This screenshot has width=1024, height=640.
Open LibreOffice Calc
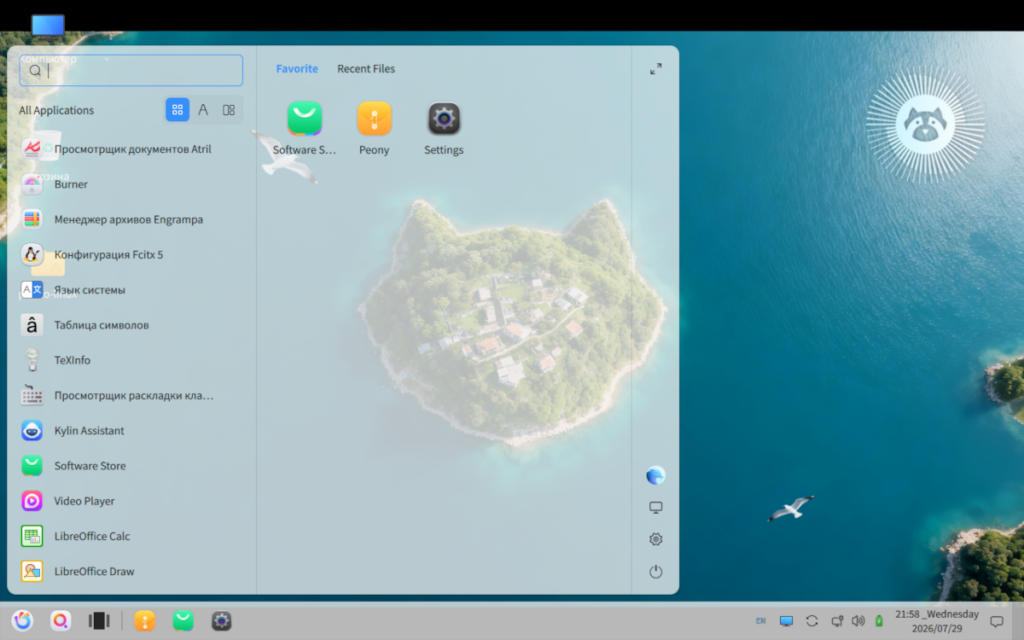pos(131,537)
